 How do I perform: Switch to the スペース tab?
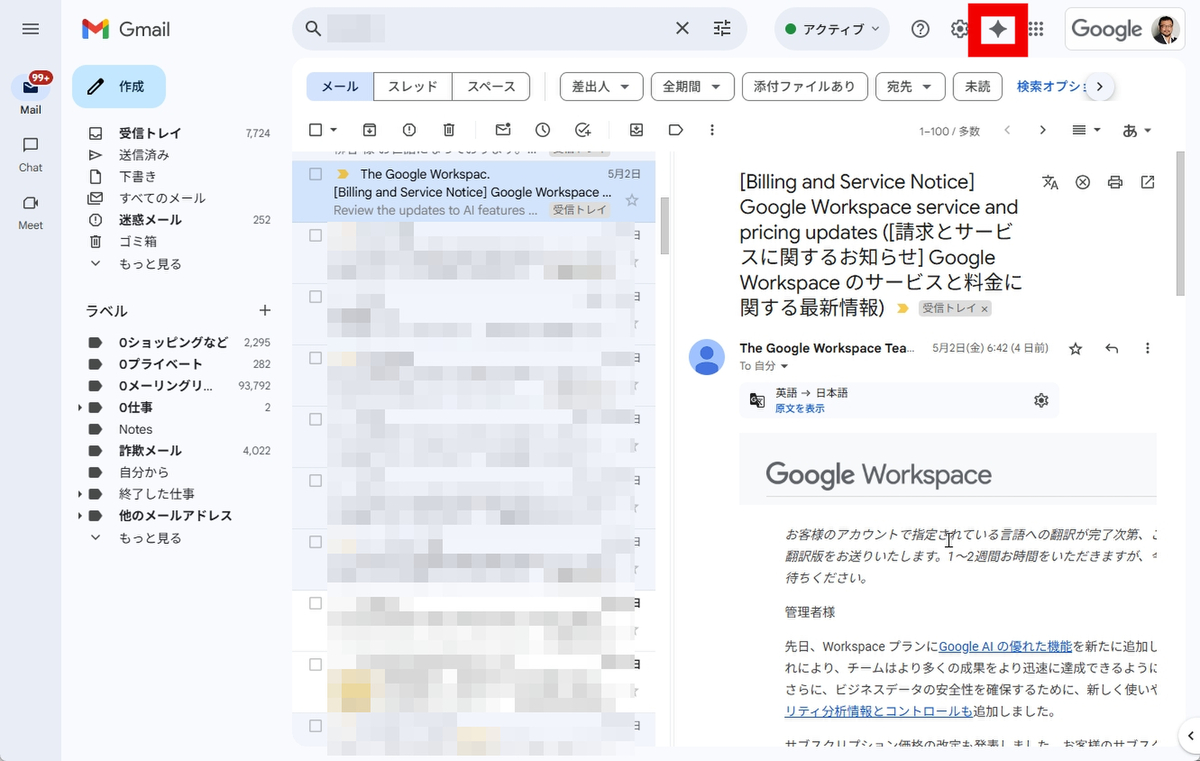(x=491, y=87)
